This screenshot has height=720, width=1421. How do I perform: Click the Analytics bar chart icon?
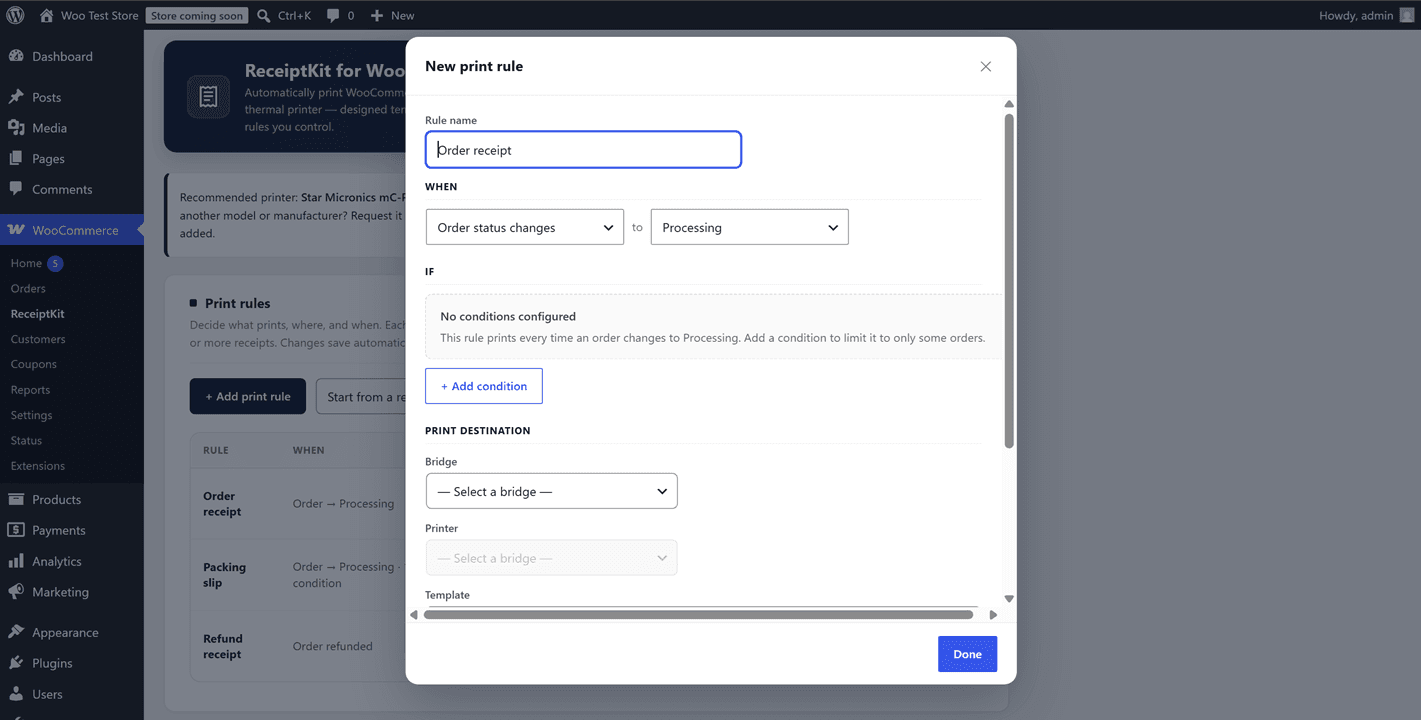coord(16,561)
